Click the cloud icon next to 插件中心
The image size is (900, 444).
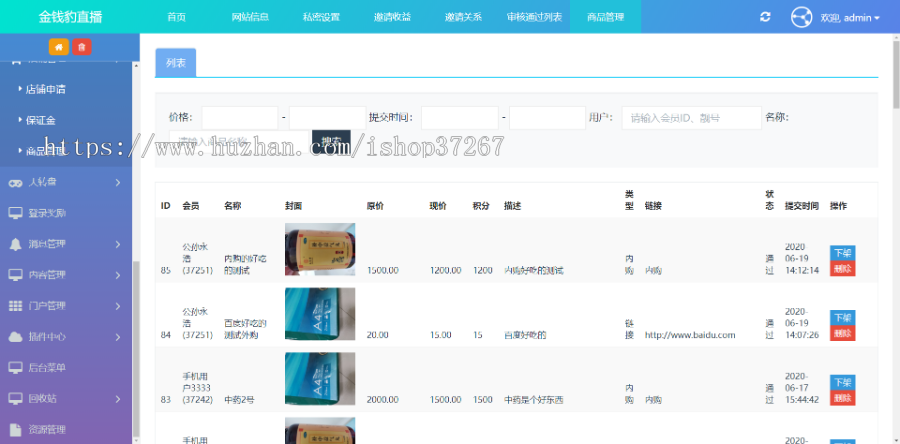15,337
